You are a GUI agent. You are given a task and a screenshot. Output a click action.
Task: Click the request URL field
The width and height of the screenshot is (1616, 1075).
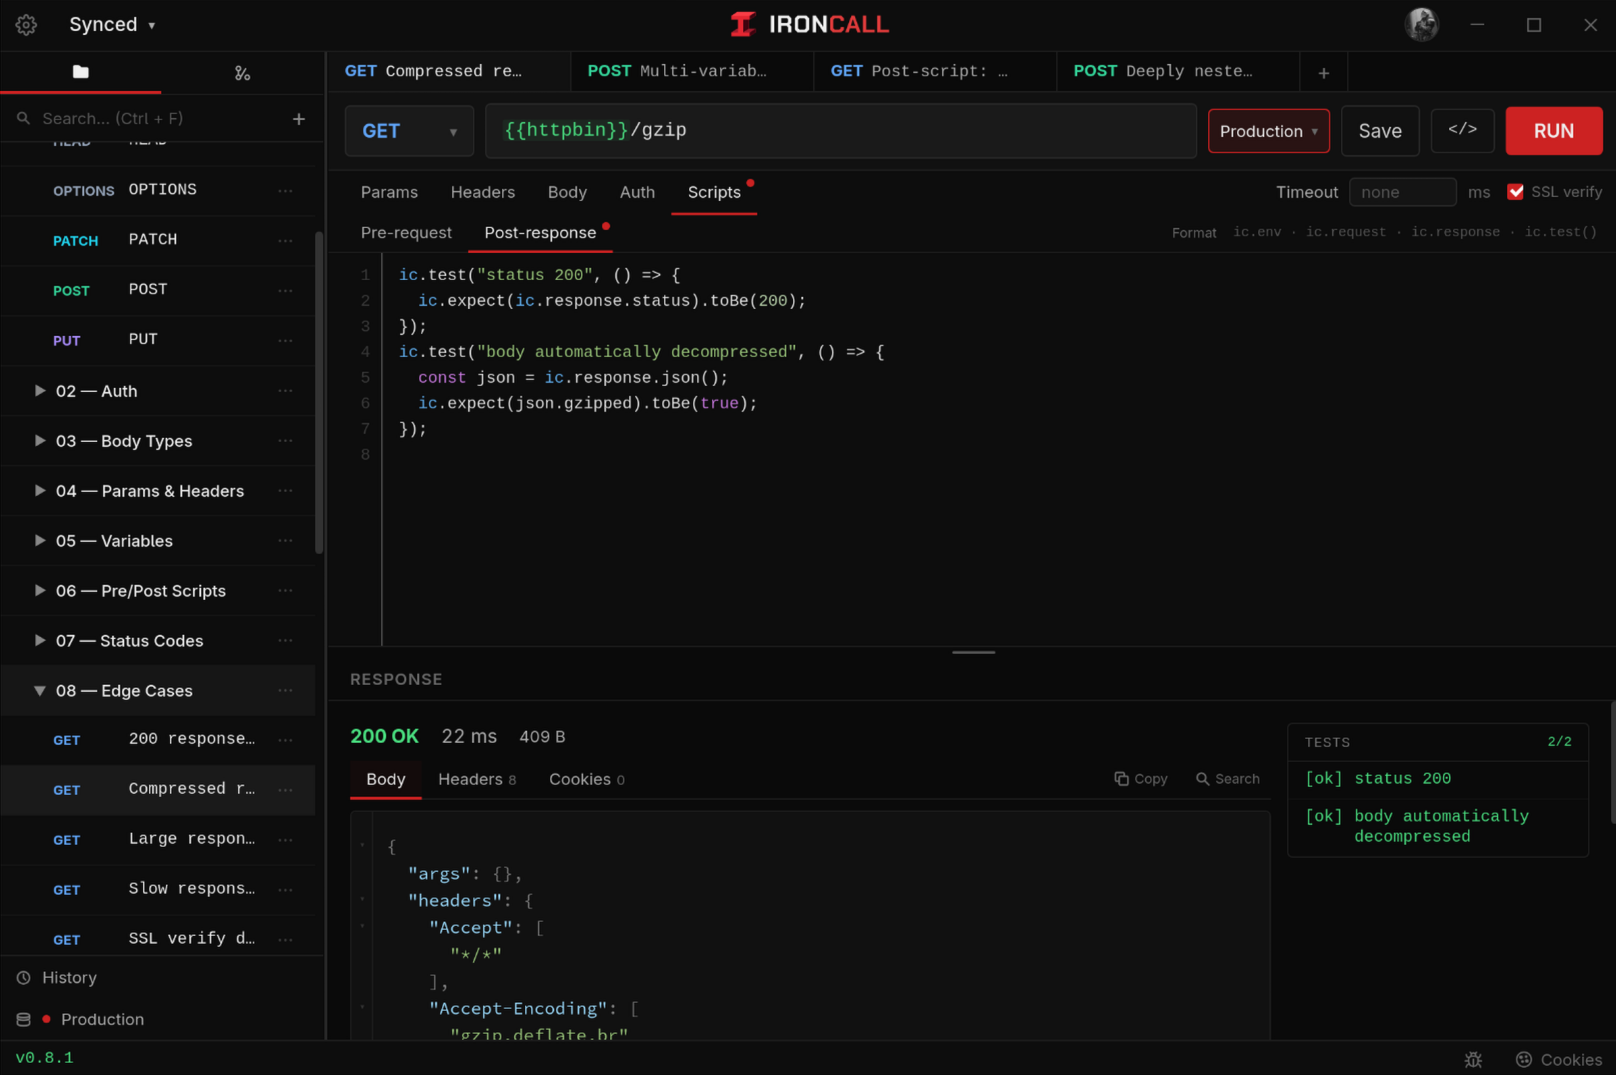click(x=840, y=131)
